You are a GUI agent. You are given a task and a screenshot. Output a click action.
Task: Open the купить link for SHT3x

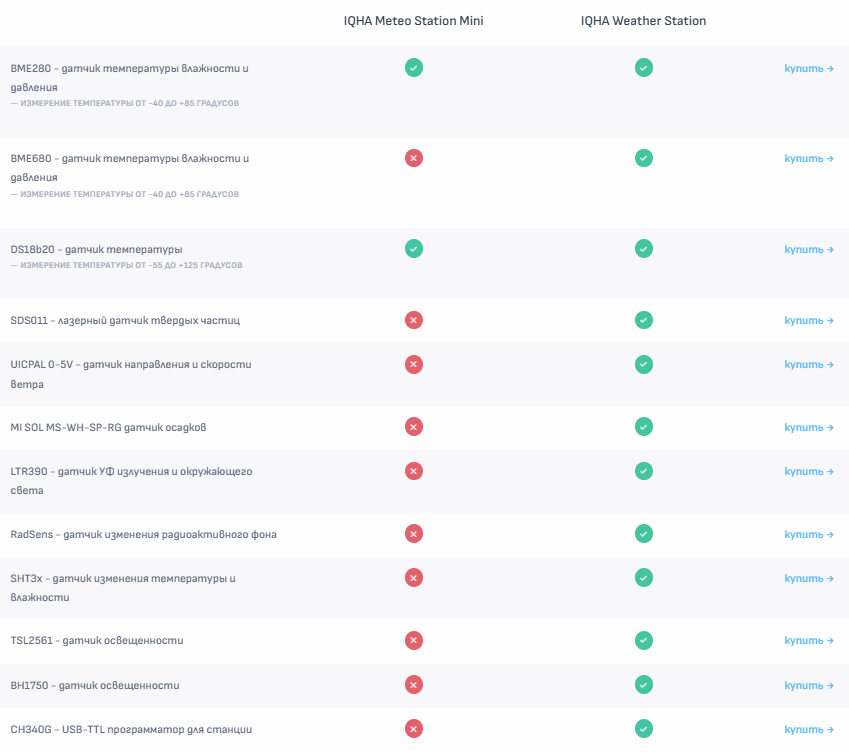pyautogui.click(x=809, y=579)
